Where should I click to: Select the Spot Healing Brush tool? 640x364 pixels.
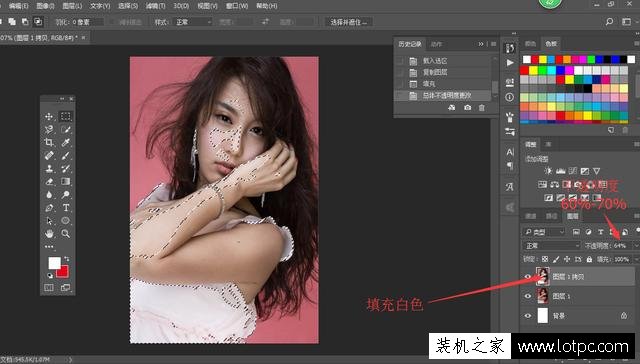(x=49, y=155)
